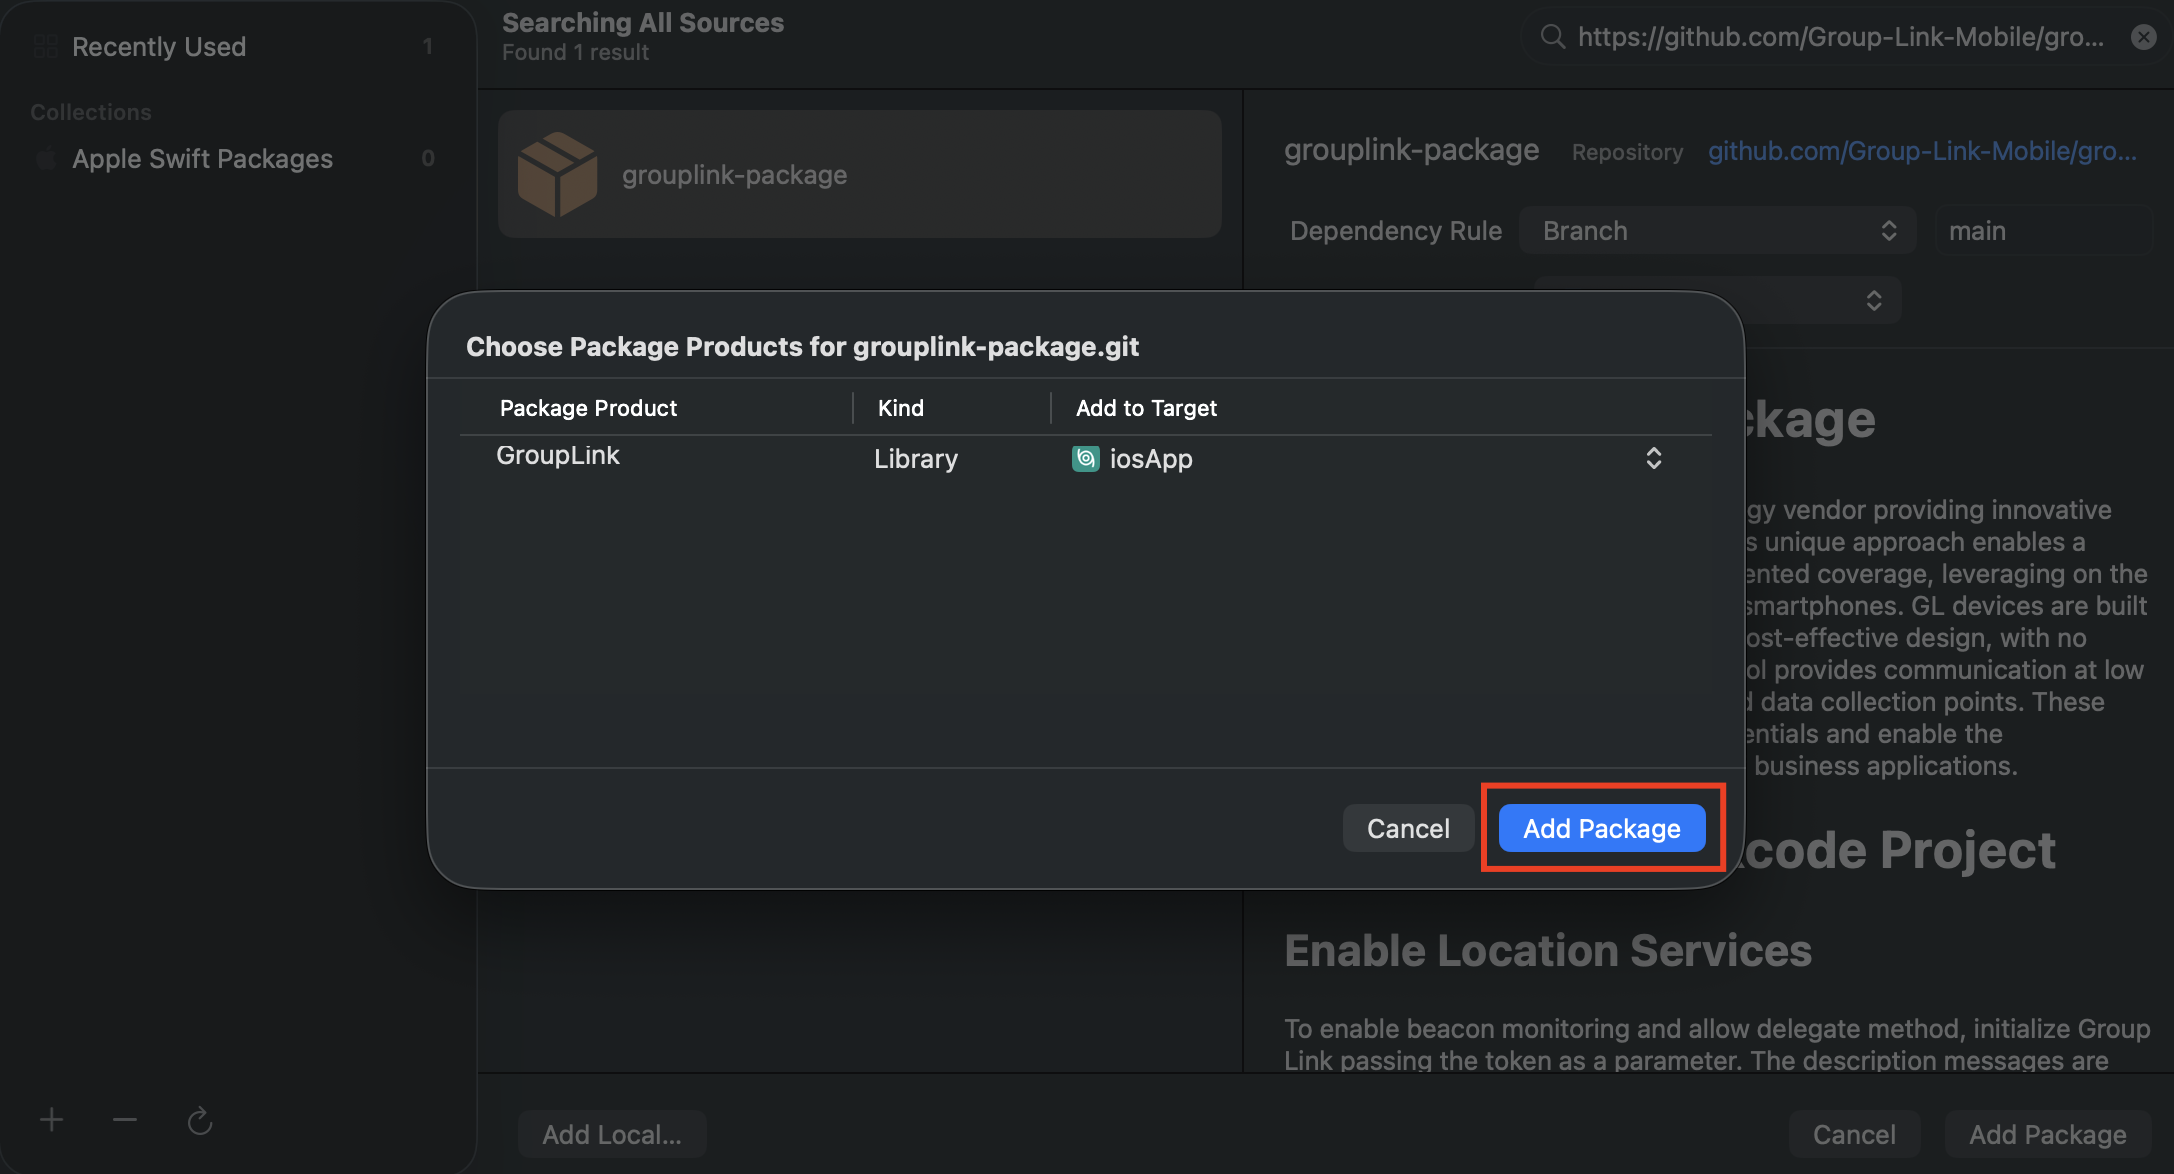
Task: Click the search magnifier icon
Action: pyautogui.click(x=1552, y=37)
